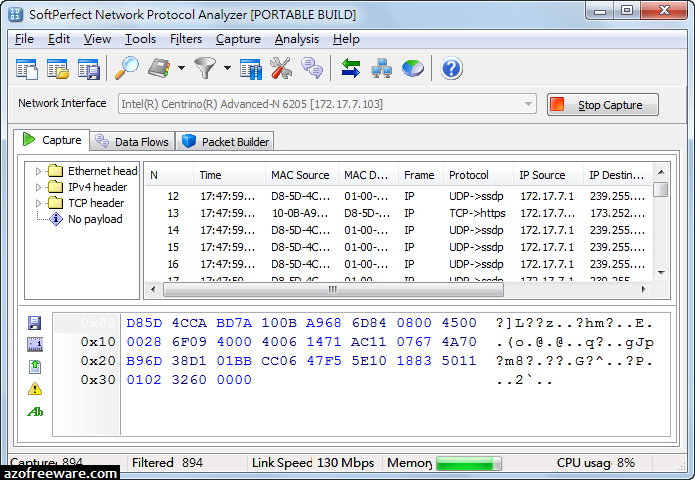Viewport: 695px width, 480px height.
Task: Open the Network Interface combo box
Action: pos(327,104)
